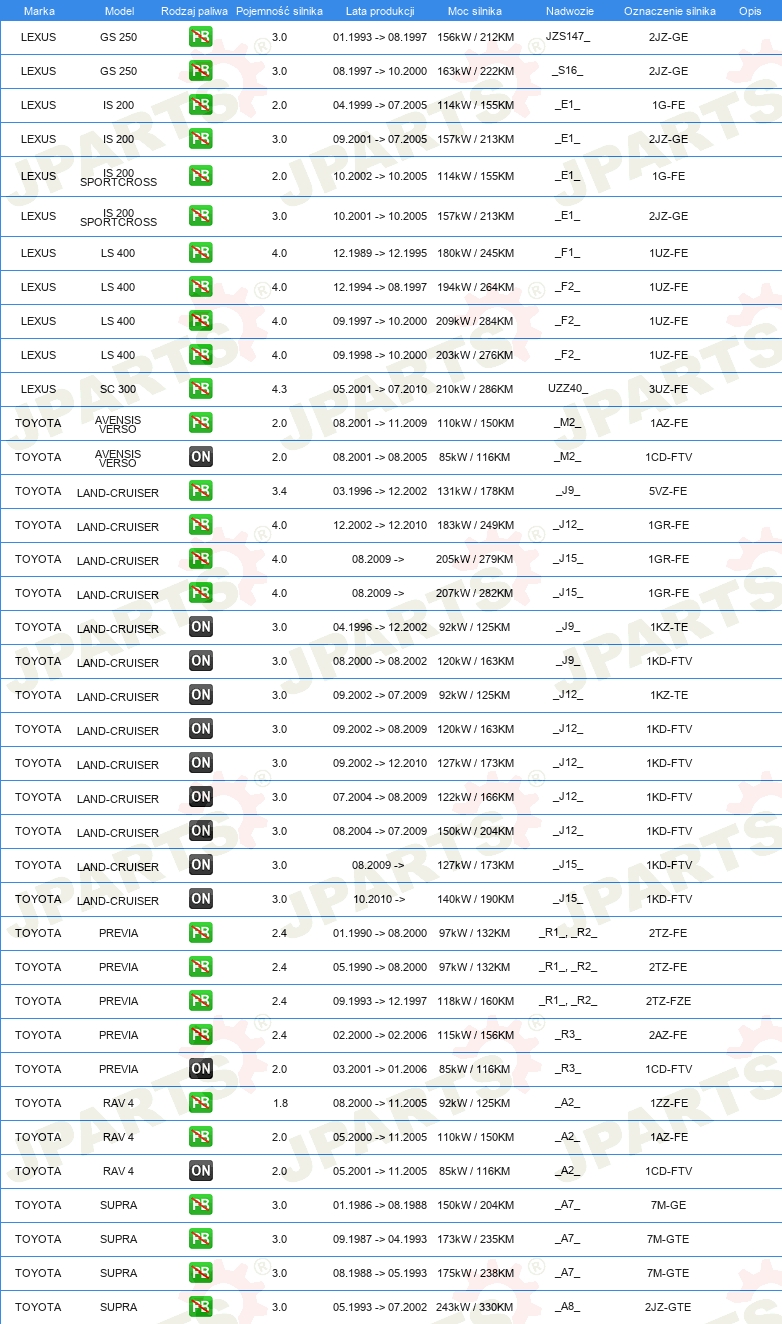The height and width of the screenshot is (1324, 782).
Task: Click the Rodzaj paliwa column header
Action: (x=194, y=11)
